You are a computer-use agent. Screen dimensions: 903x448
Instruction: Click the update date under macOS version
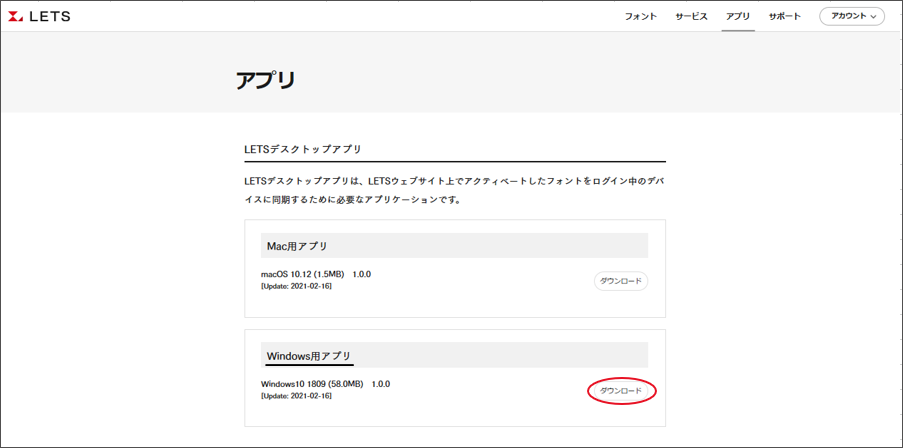[x=296, y=286]
